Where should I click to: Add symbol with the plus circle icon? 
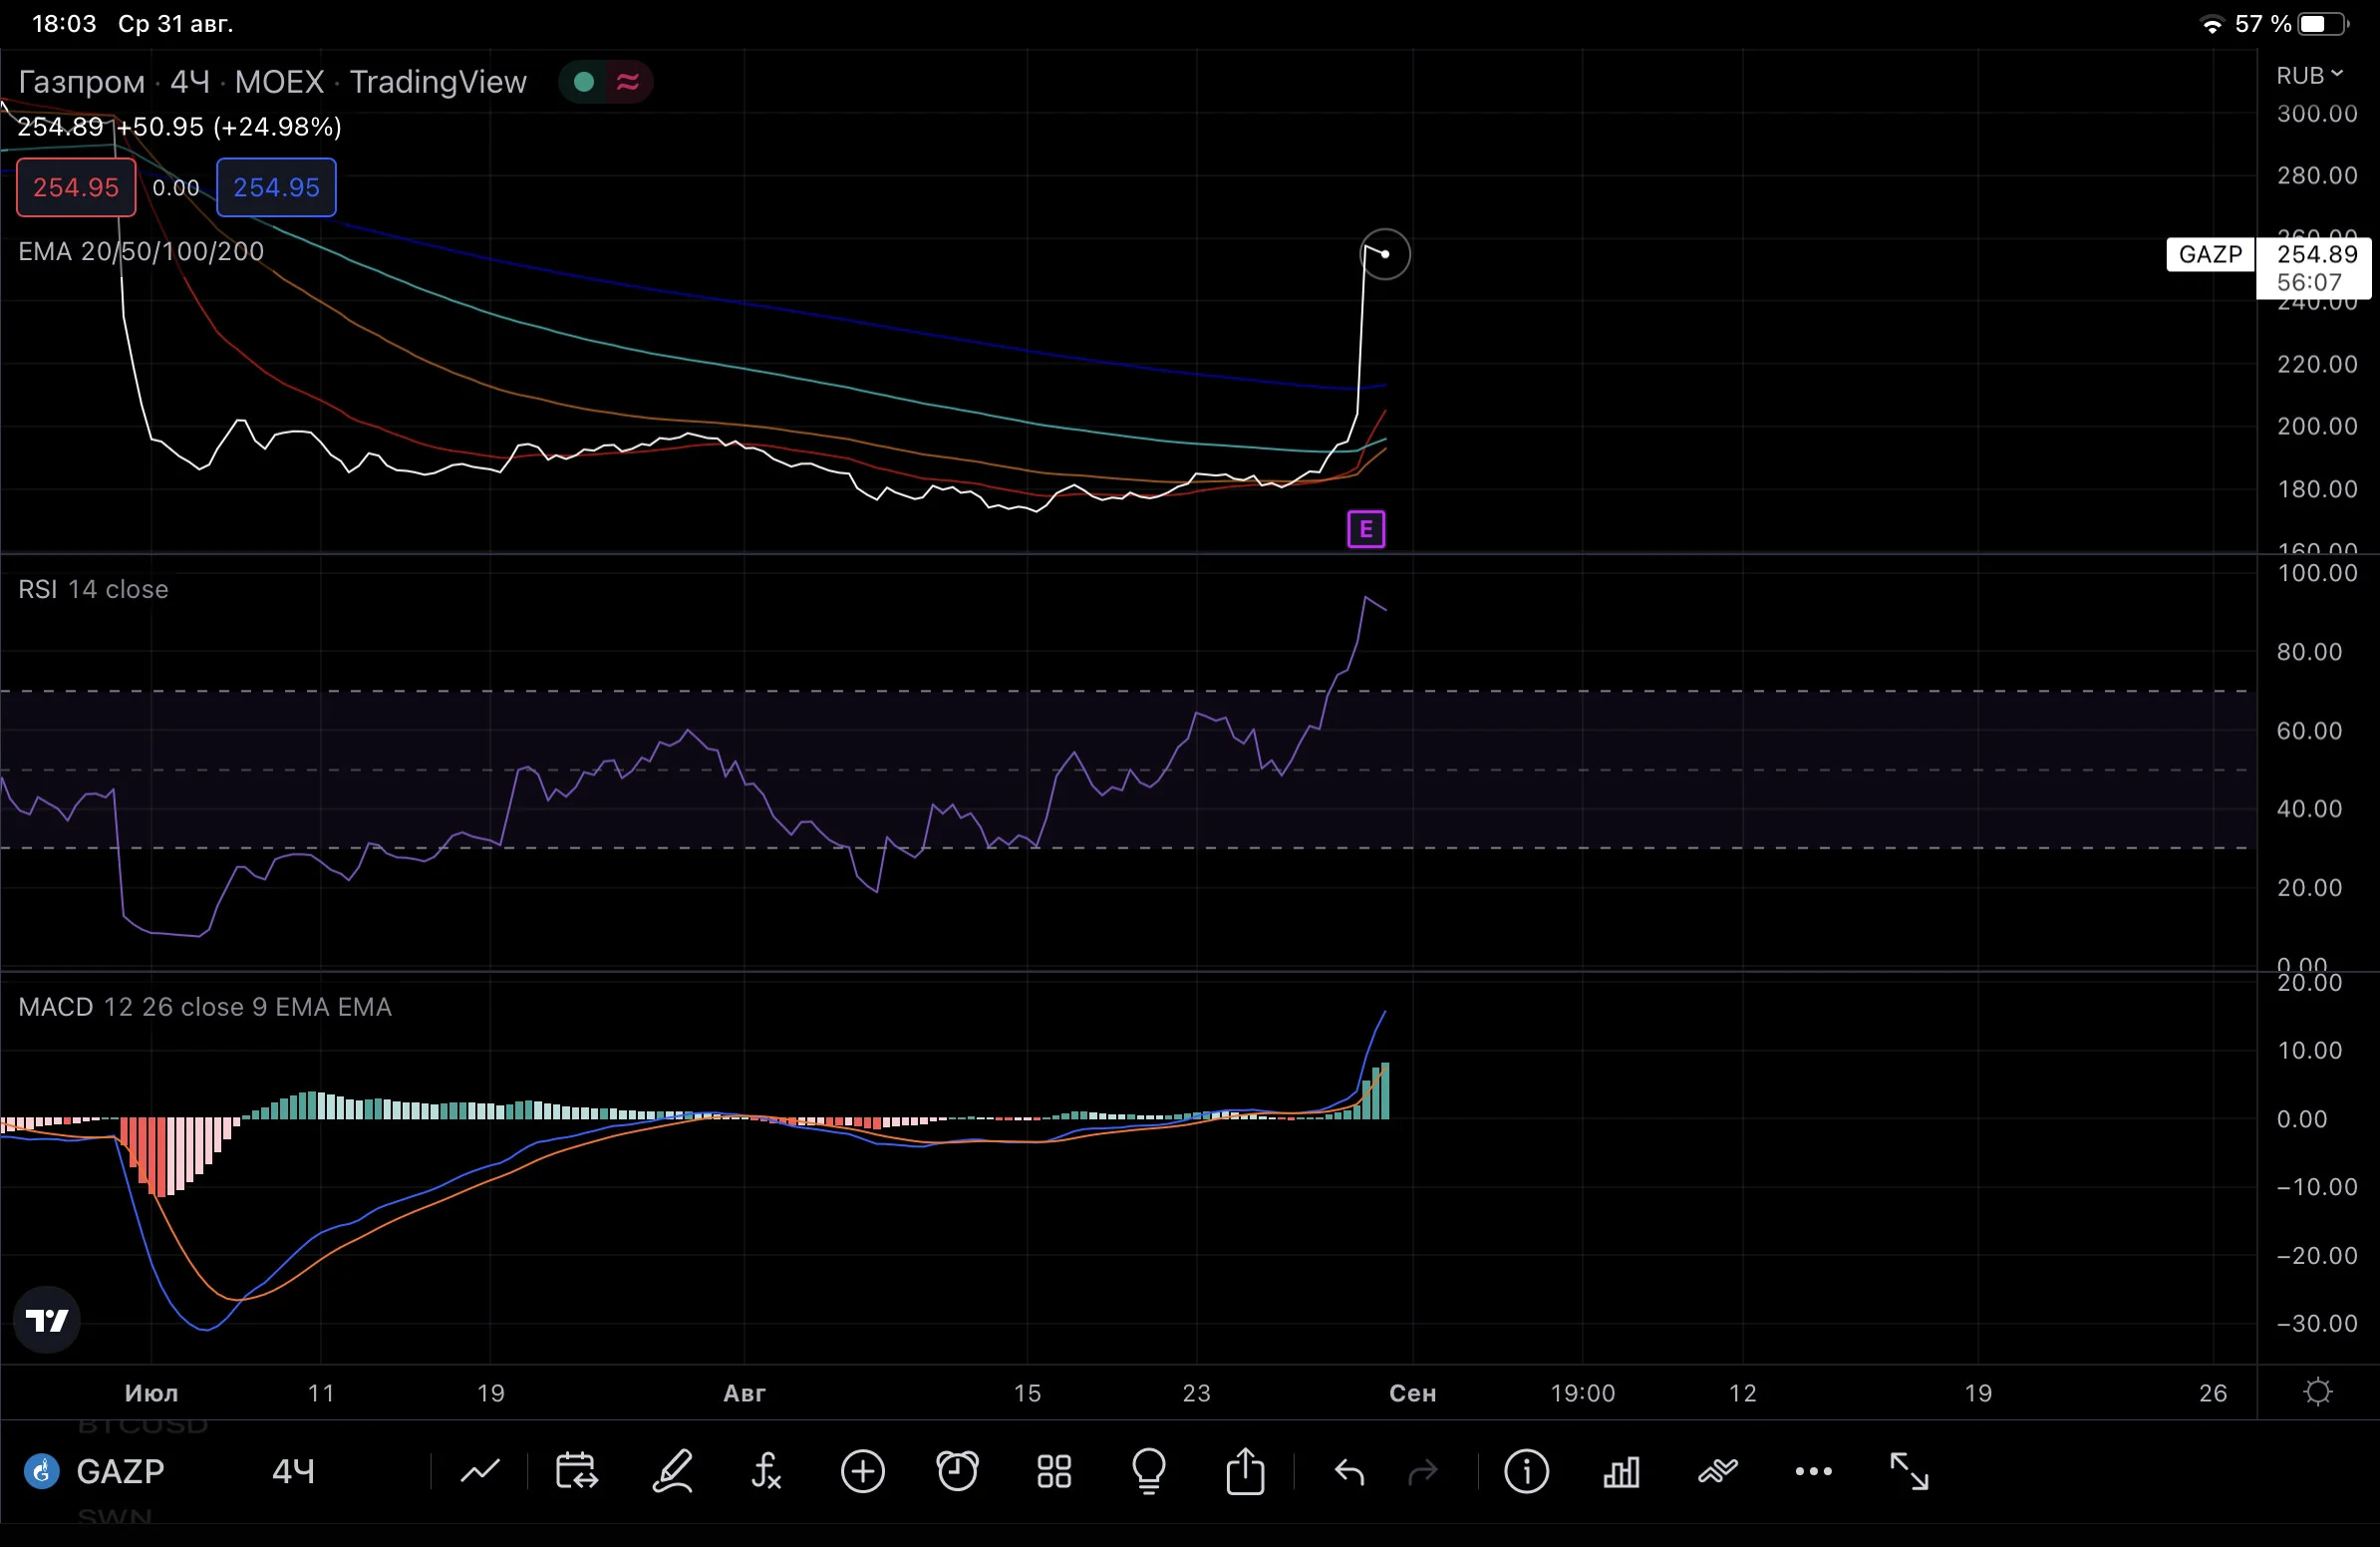(863, 1471)
